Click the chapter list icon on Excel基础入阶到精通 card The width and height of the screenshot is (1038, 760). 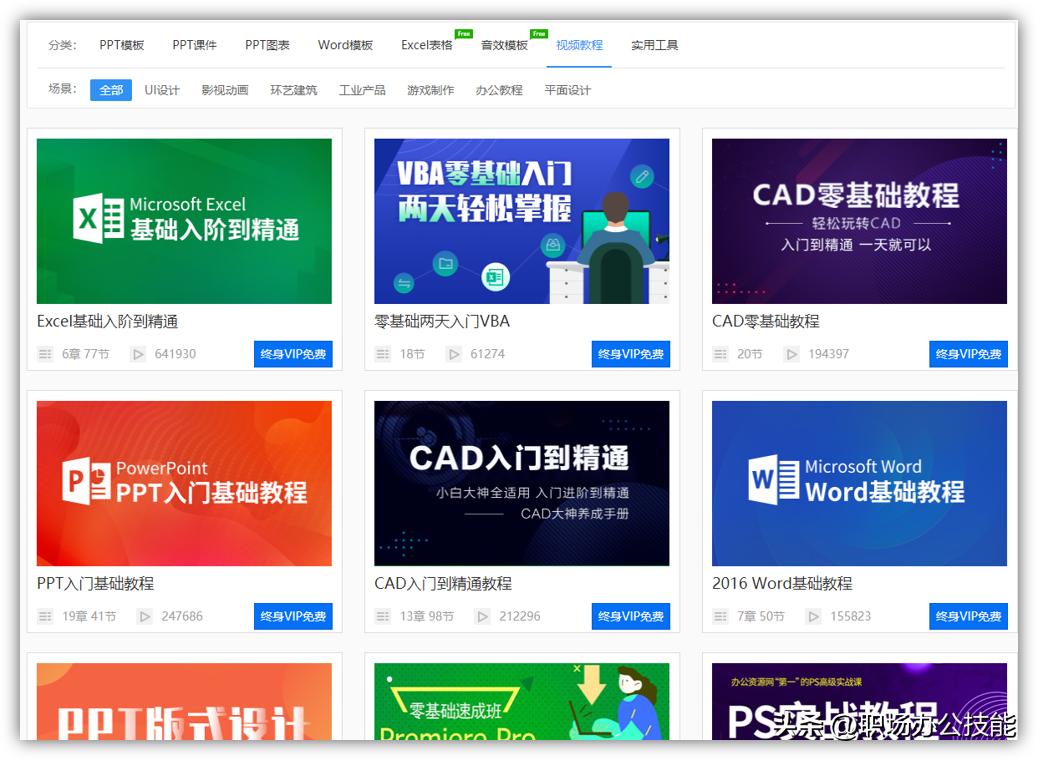pyautogui.click(x=46, y=353)
